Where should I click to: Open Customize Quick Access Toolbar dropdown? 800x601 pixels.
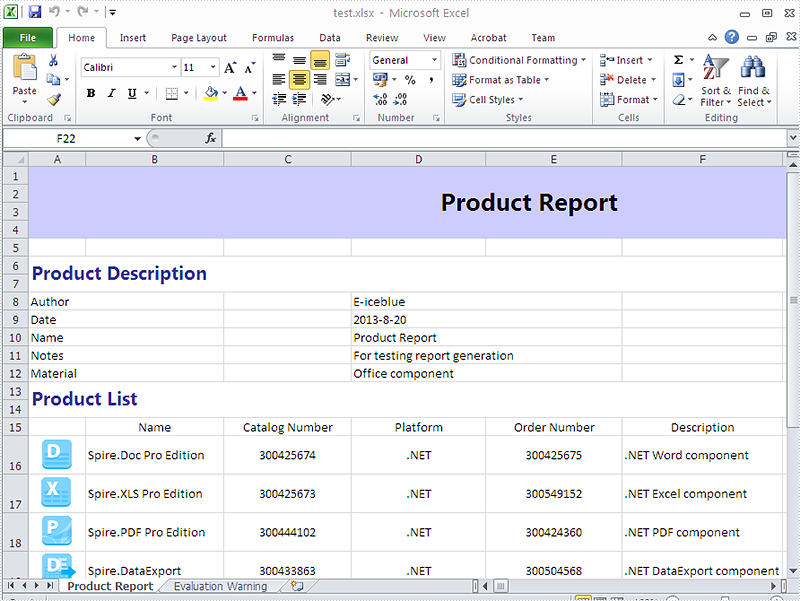pos(112,12)
